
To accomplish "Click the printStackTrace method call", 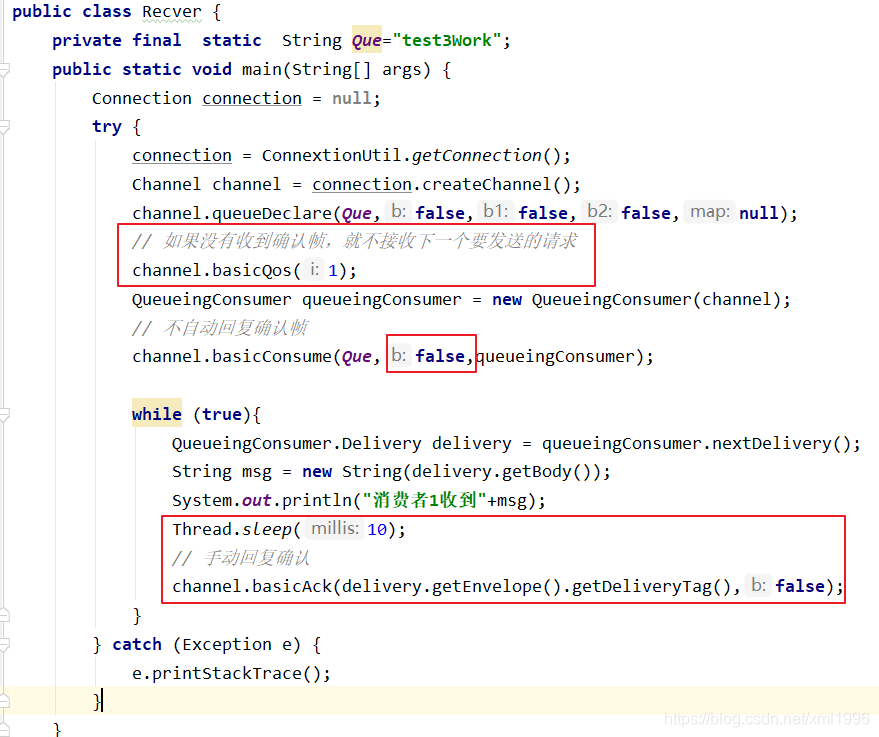I will point(226,674).
